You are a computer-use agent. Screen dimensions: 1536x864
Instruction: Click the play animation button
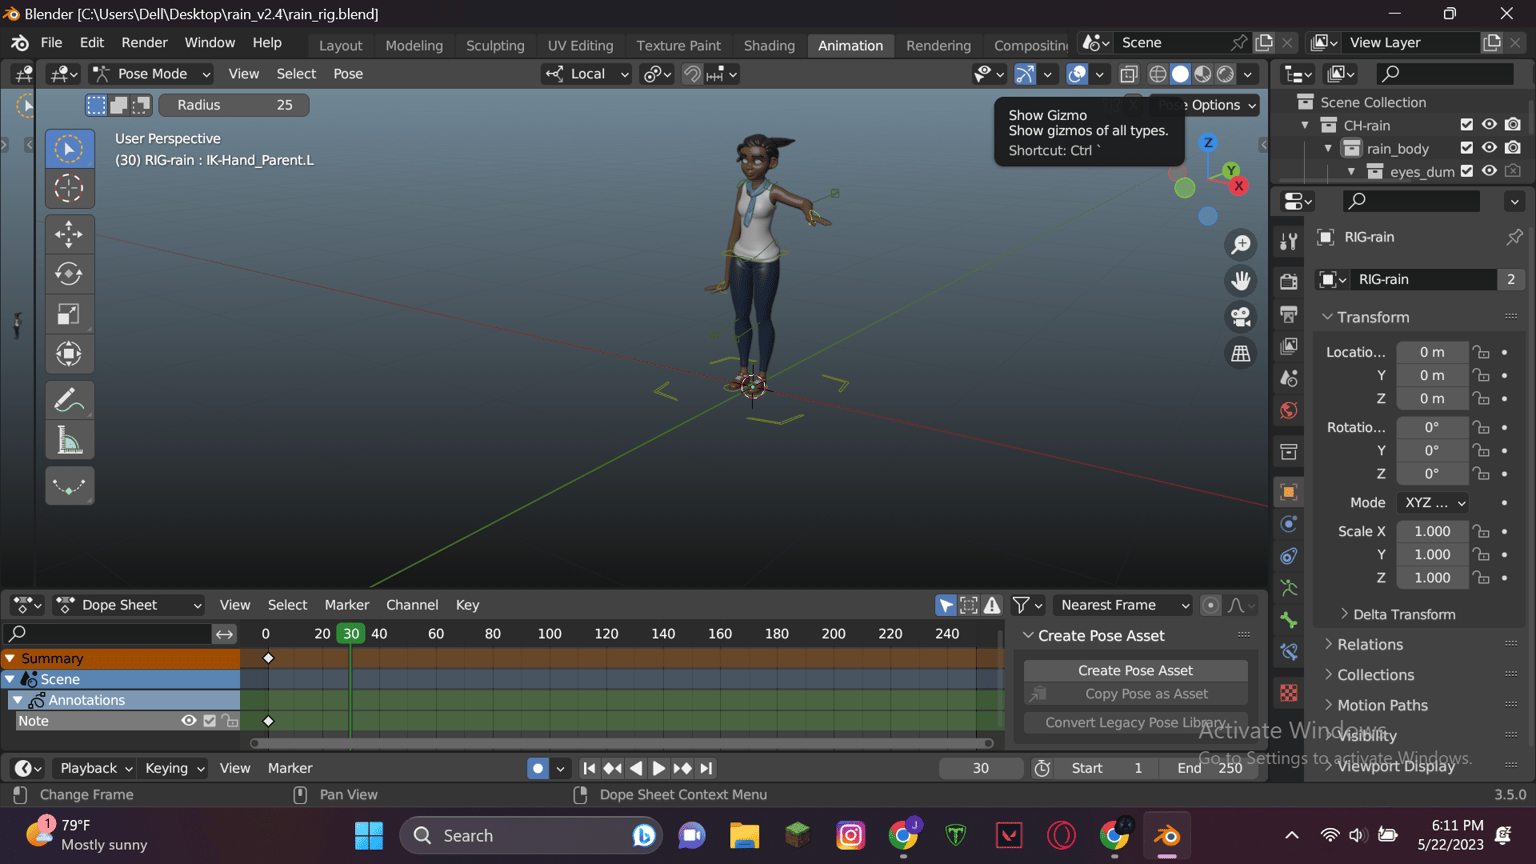click(x=659, y=768)
